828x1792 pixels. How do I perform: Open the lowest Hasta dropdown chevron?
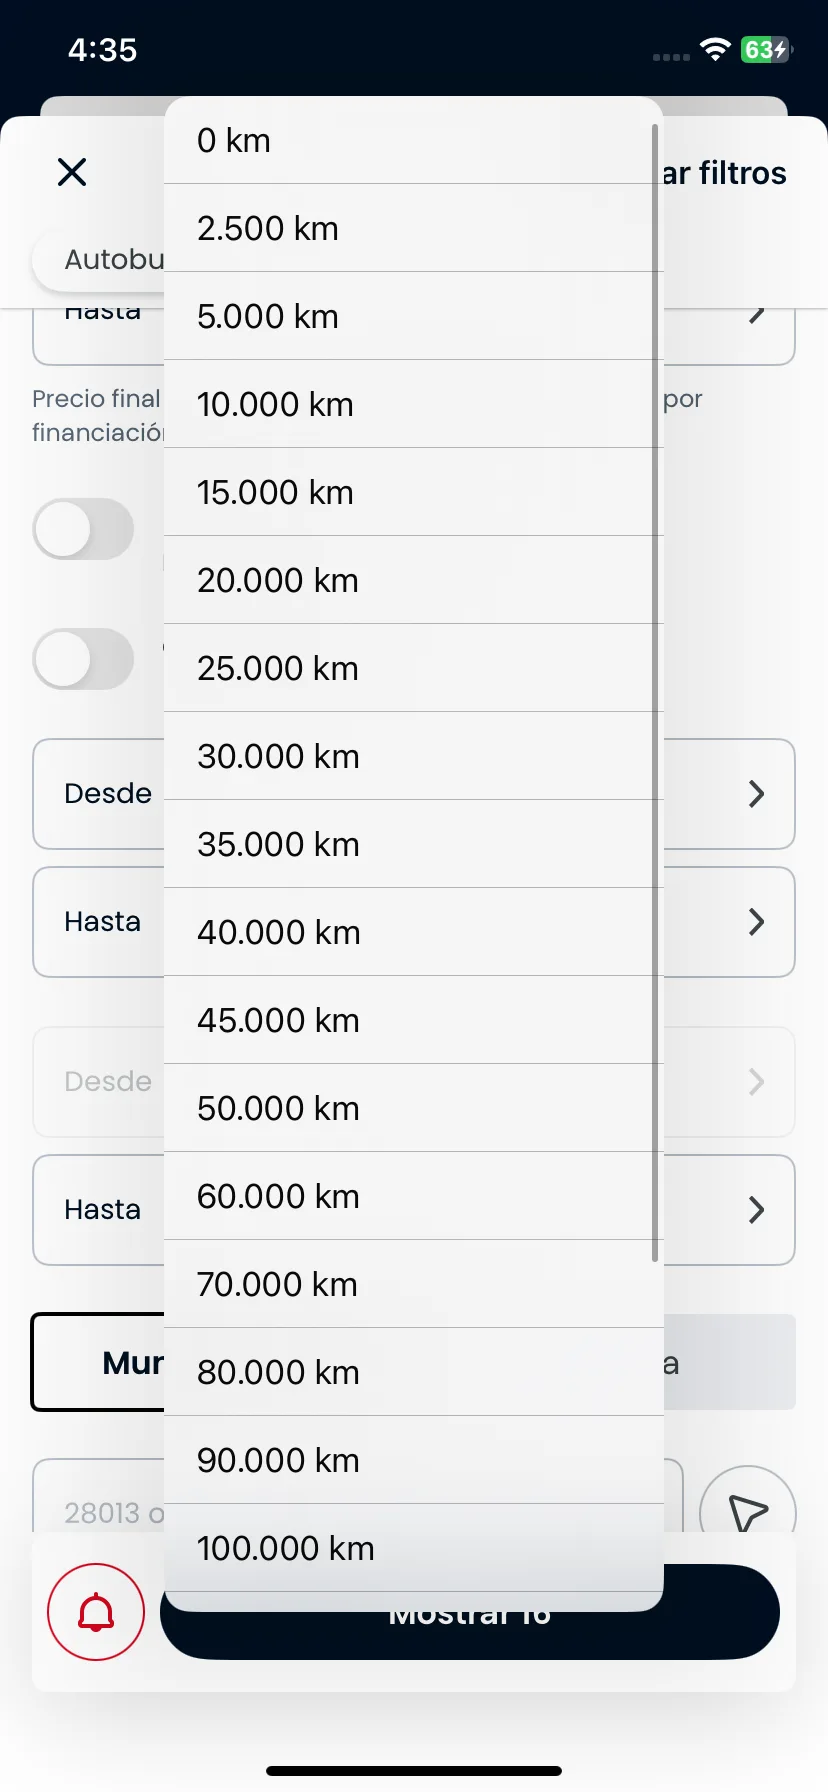coord(757,1210)
